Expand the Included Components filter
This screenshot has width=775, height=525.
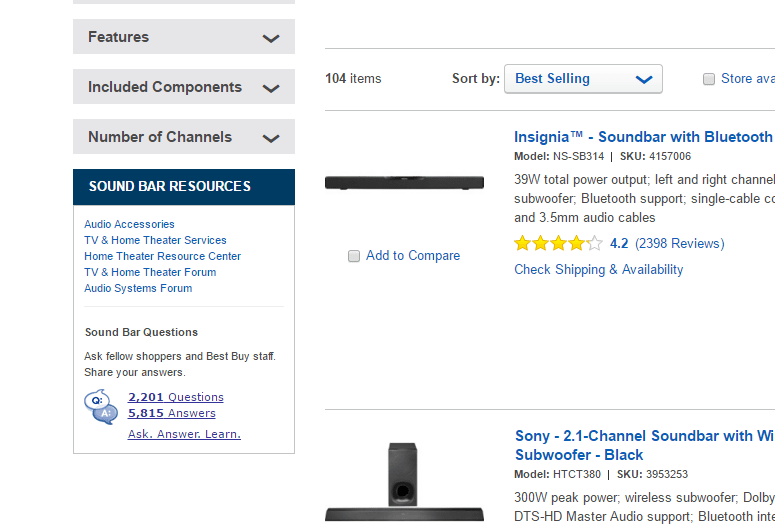pos(184,87)
